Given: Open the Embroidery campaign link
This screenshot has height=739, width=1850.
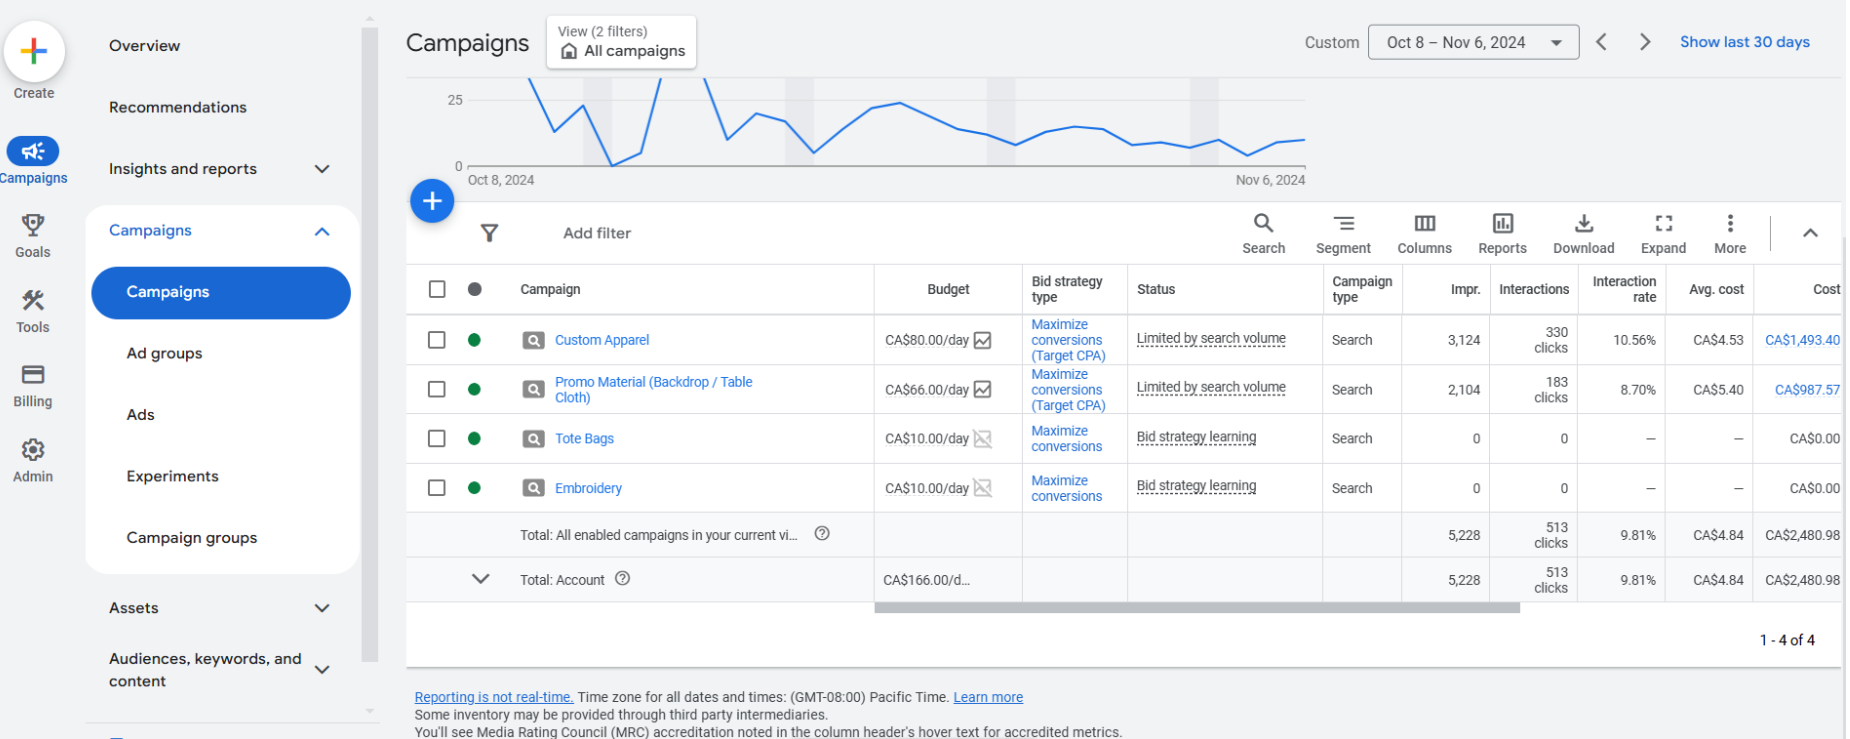Looking at the screenshot, I should tap(588, 488).
